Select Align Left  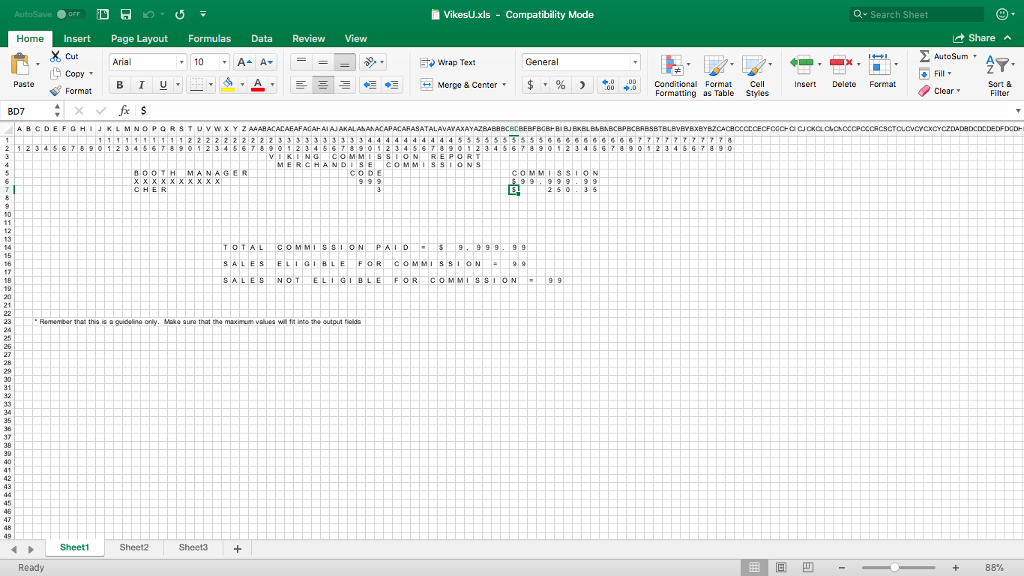301,85
